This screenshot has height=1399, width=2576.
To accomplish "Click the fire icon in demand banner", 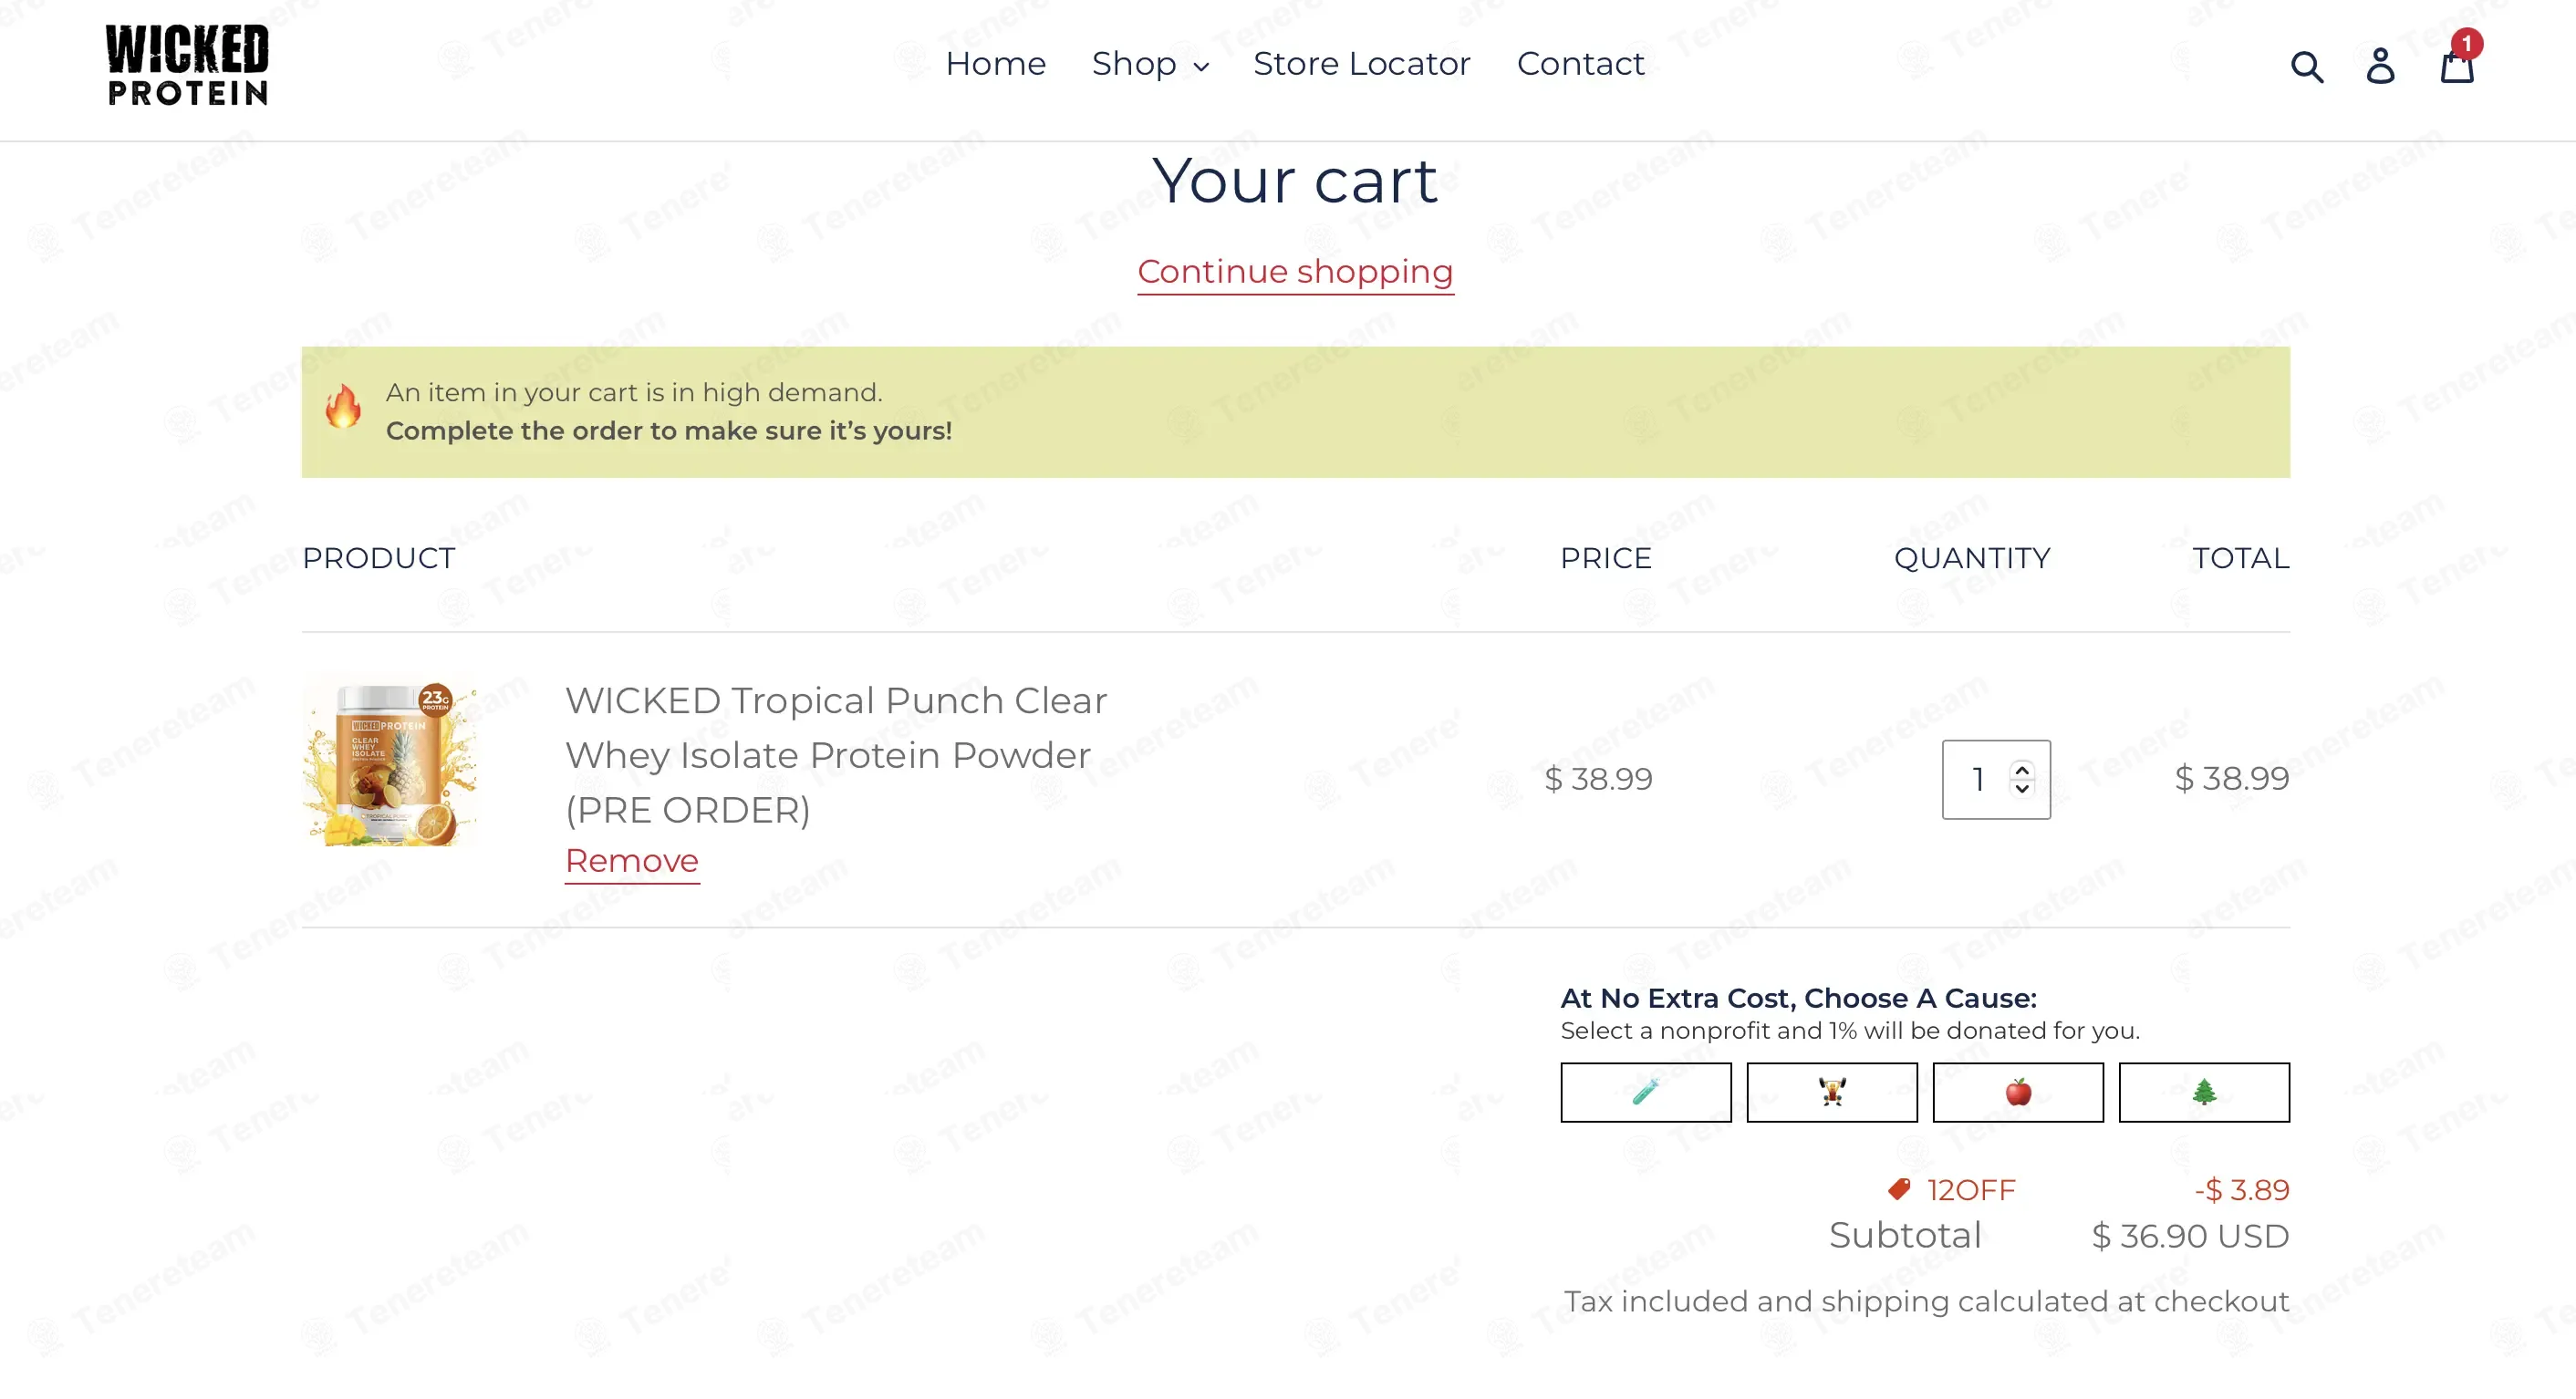I will point(343,406).
